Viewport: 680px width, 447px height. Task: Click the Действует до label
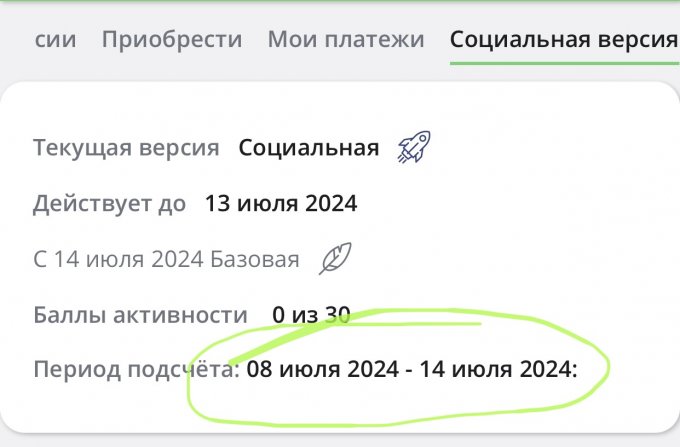[110, 204]
